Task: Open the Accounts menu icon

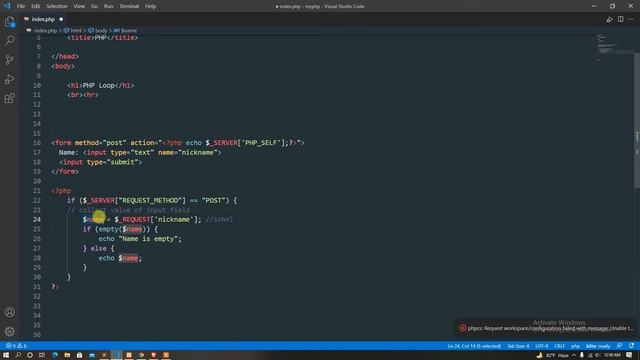Action: pyautogui.click(x=9, y=312)
